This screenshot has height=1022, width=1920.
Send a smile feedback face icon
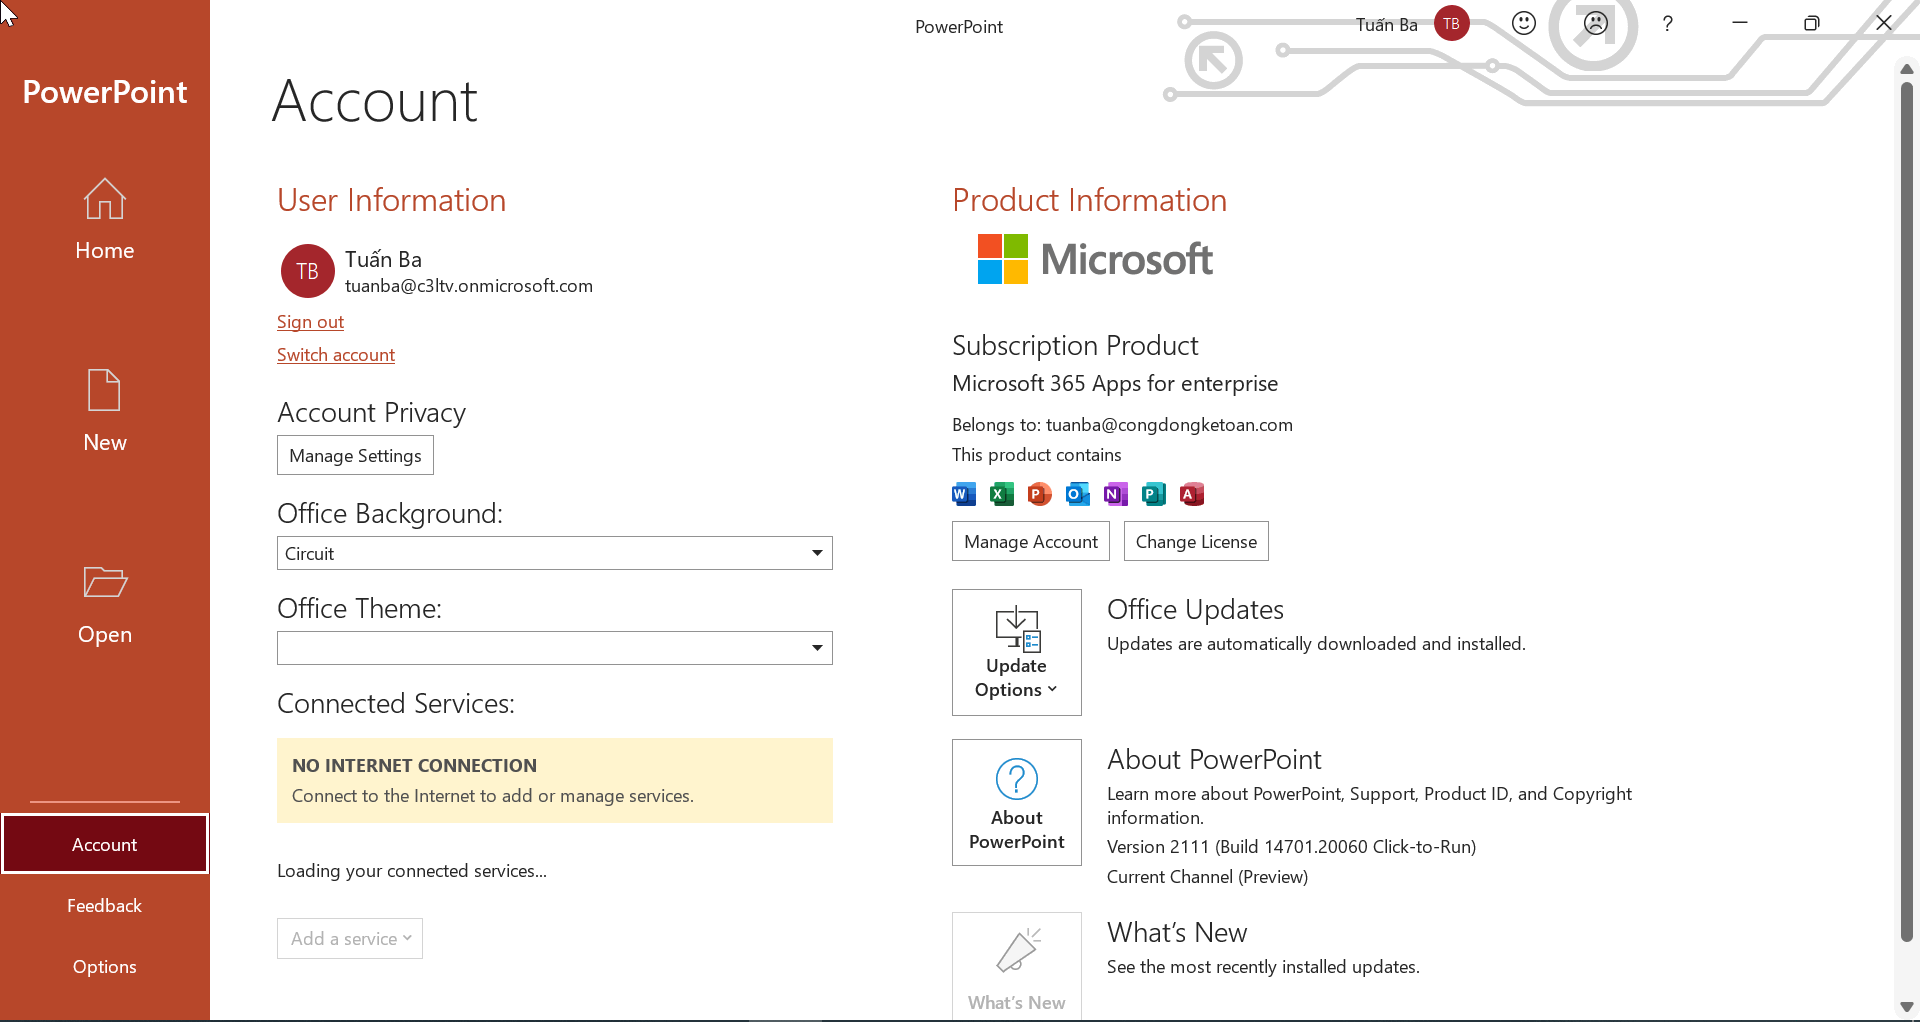point(1523,23)
